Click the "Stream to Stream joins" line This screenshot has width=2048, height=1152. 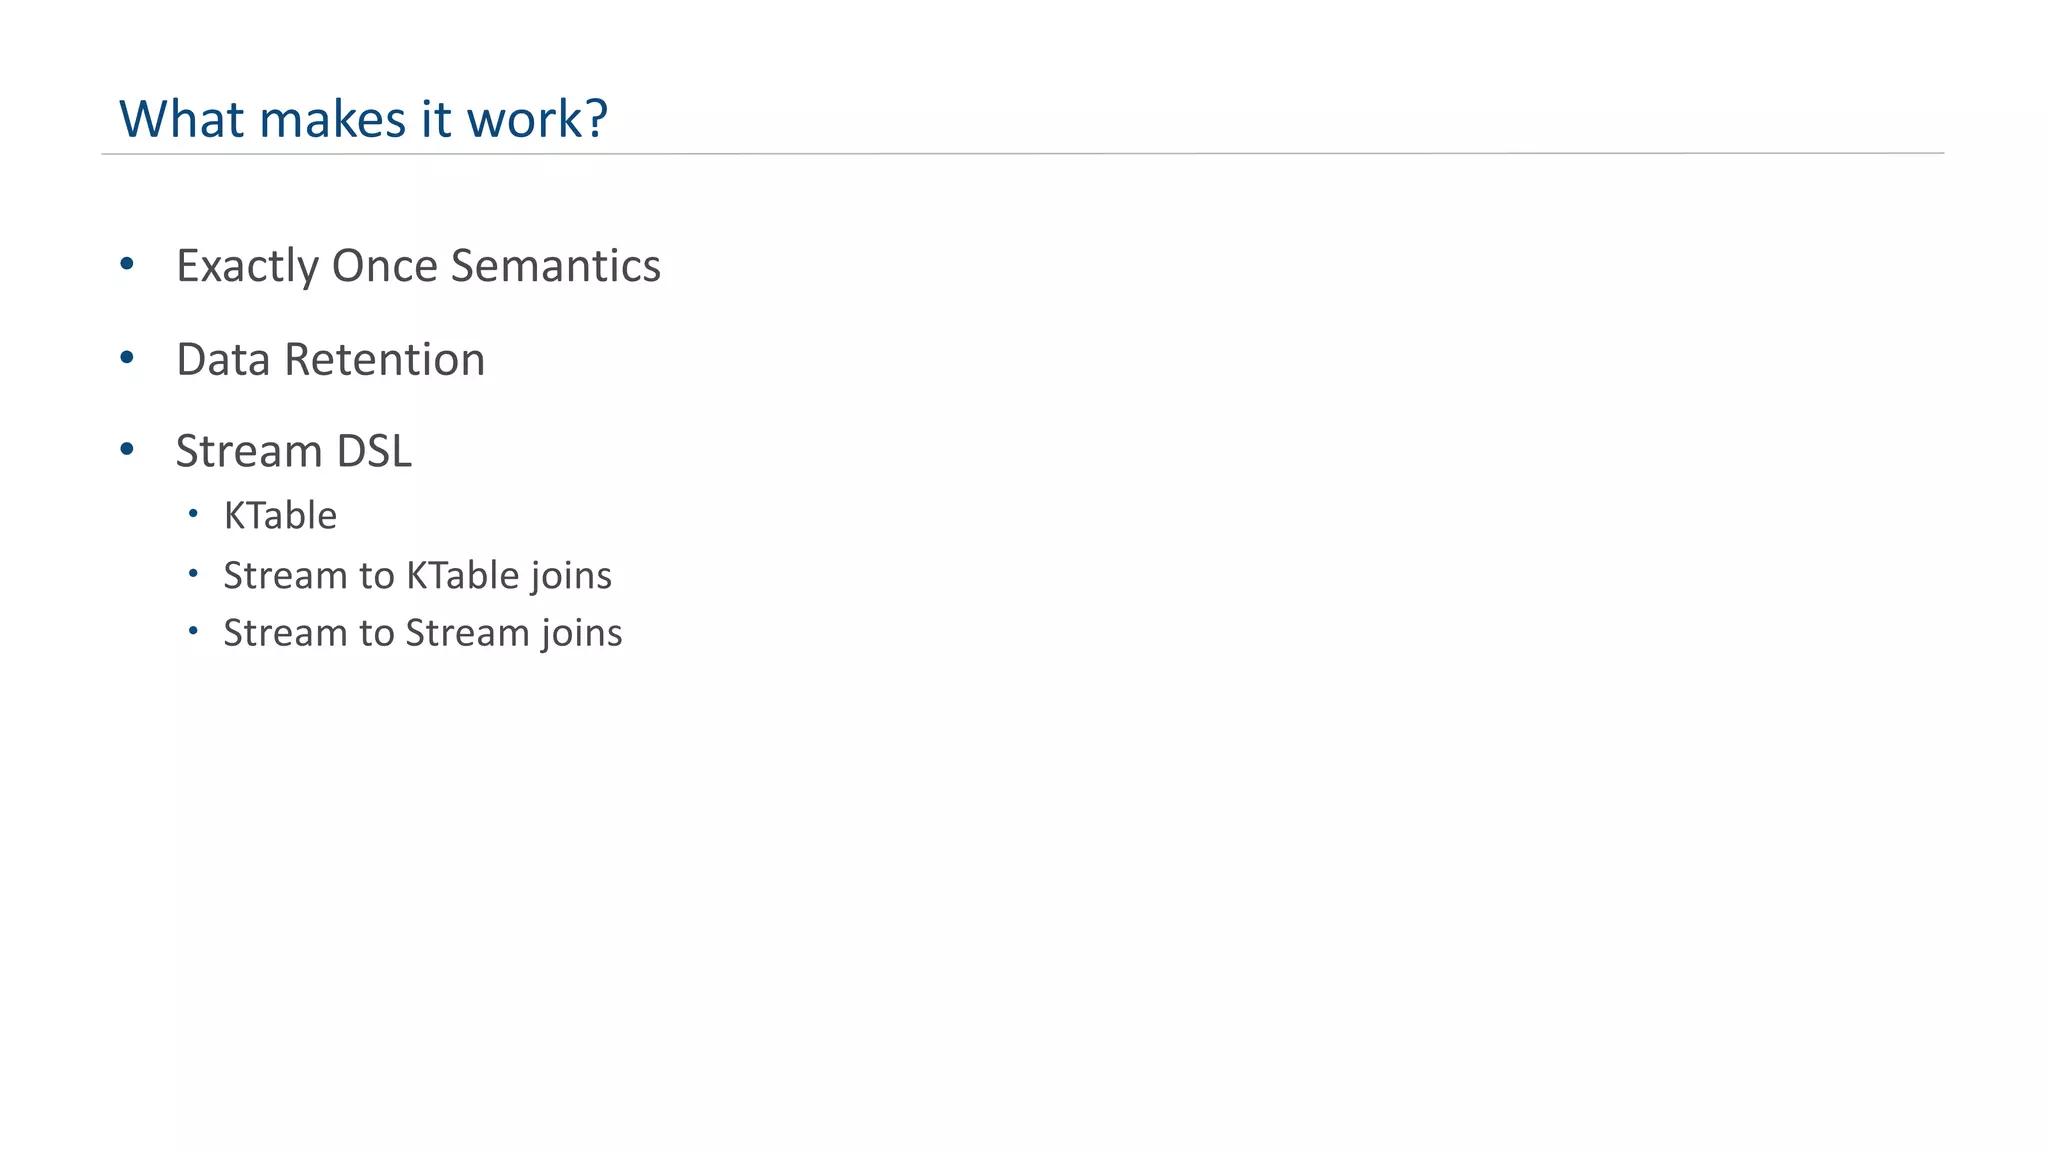[x=422, y=633]
